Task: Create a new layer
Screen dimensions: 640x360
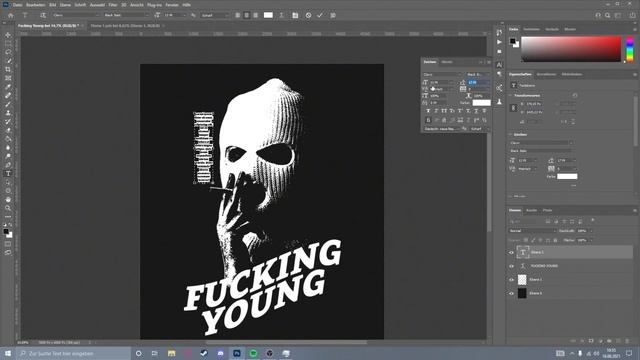Action: [618, 341]
